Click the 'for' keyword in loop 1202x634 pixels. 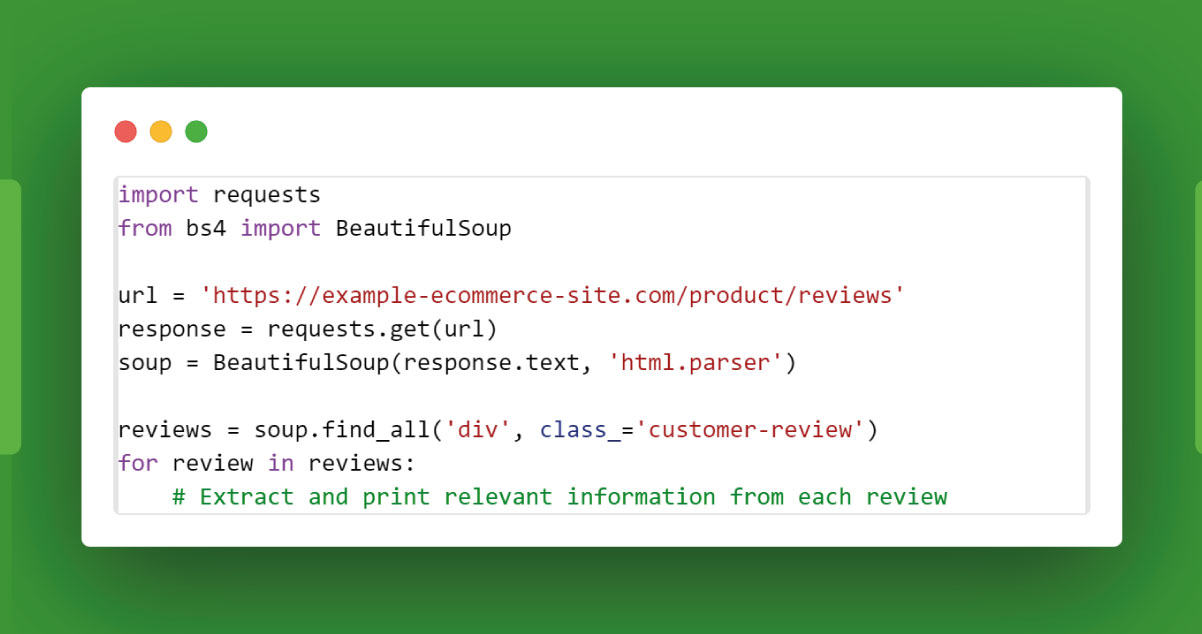click(x=137, y=464)
